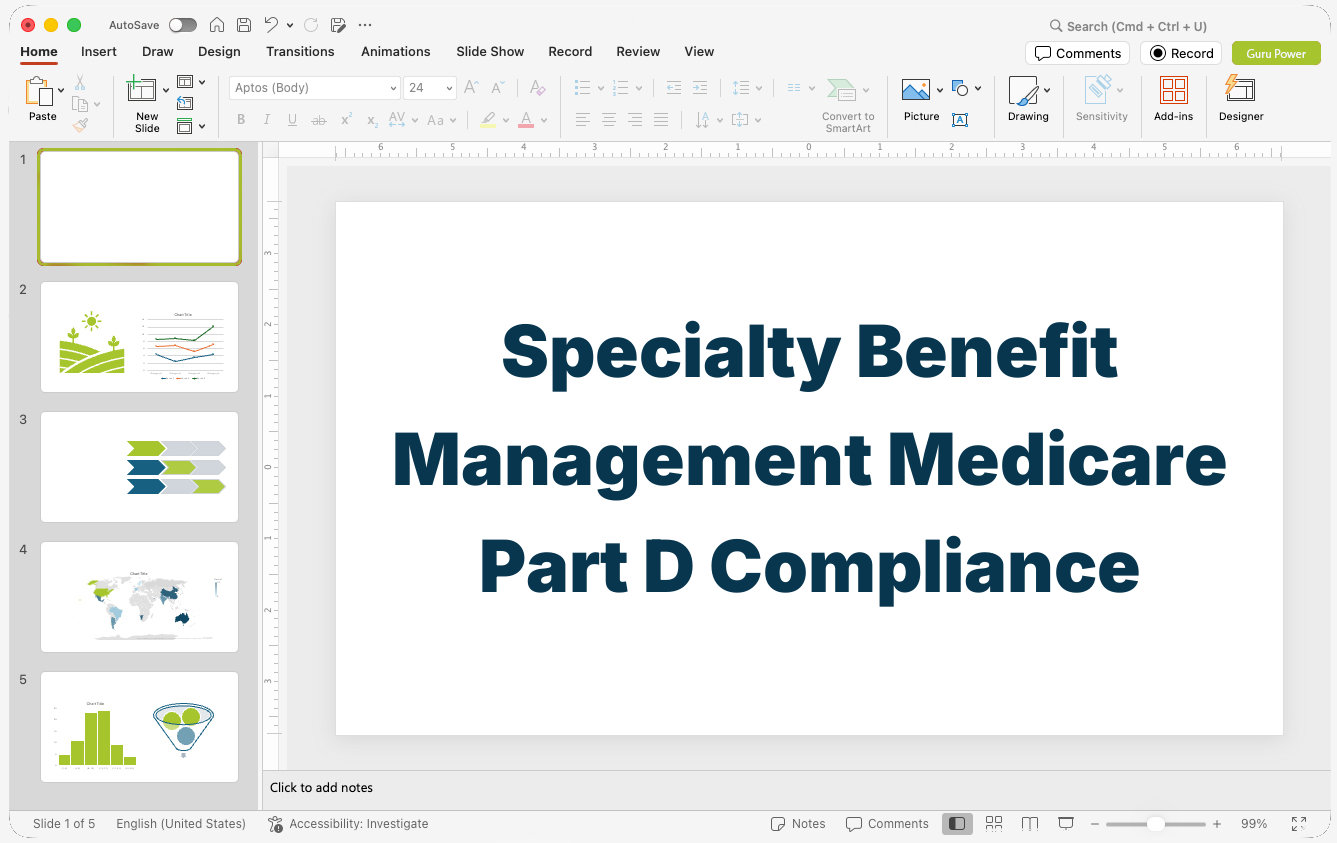Image resolution: width=1337 pixels, height=843 pixels.
Task: Open the Animations tab
Action: [396, 51]
